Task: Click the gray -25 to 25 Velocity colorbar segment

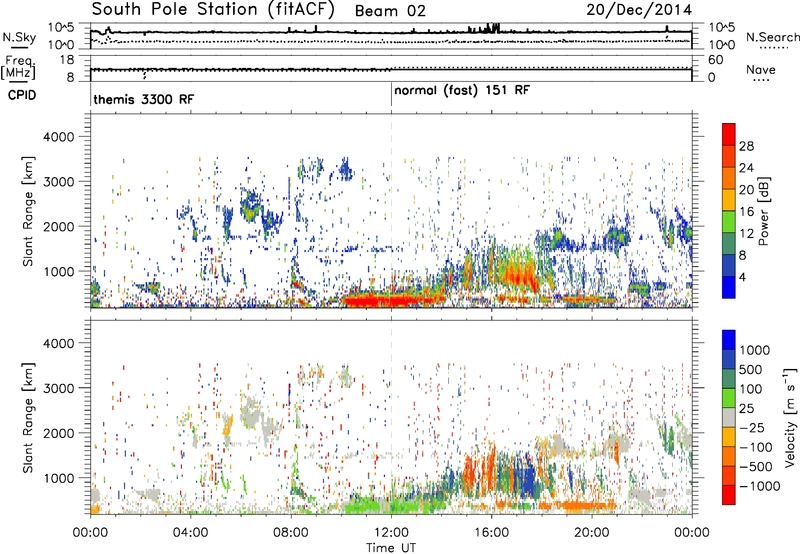Action: [x=729, y=417]
